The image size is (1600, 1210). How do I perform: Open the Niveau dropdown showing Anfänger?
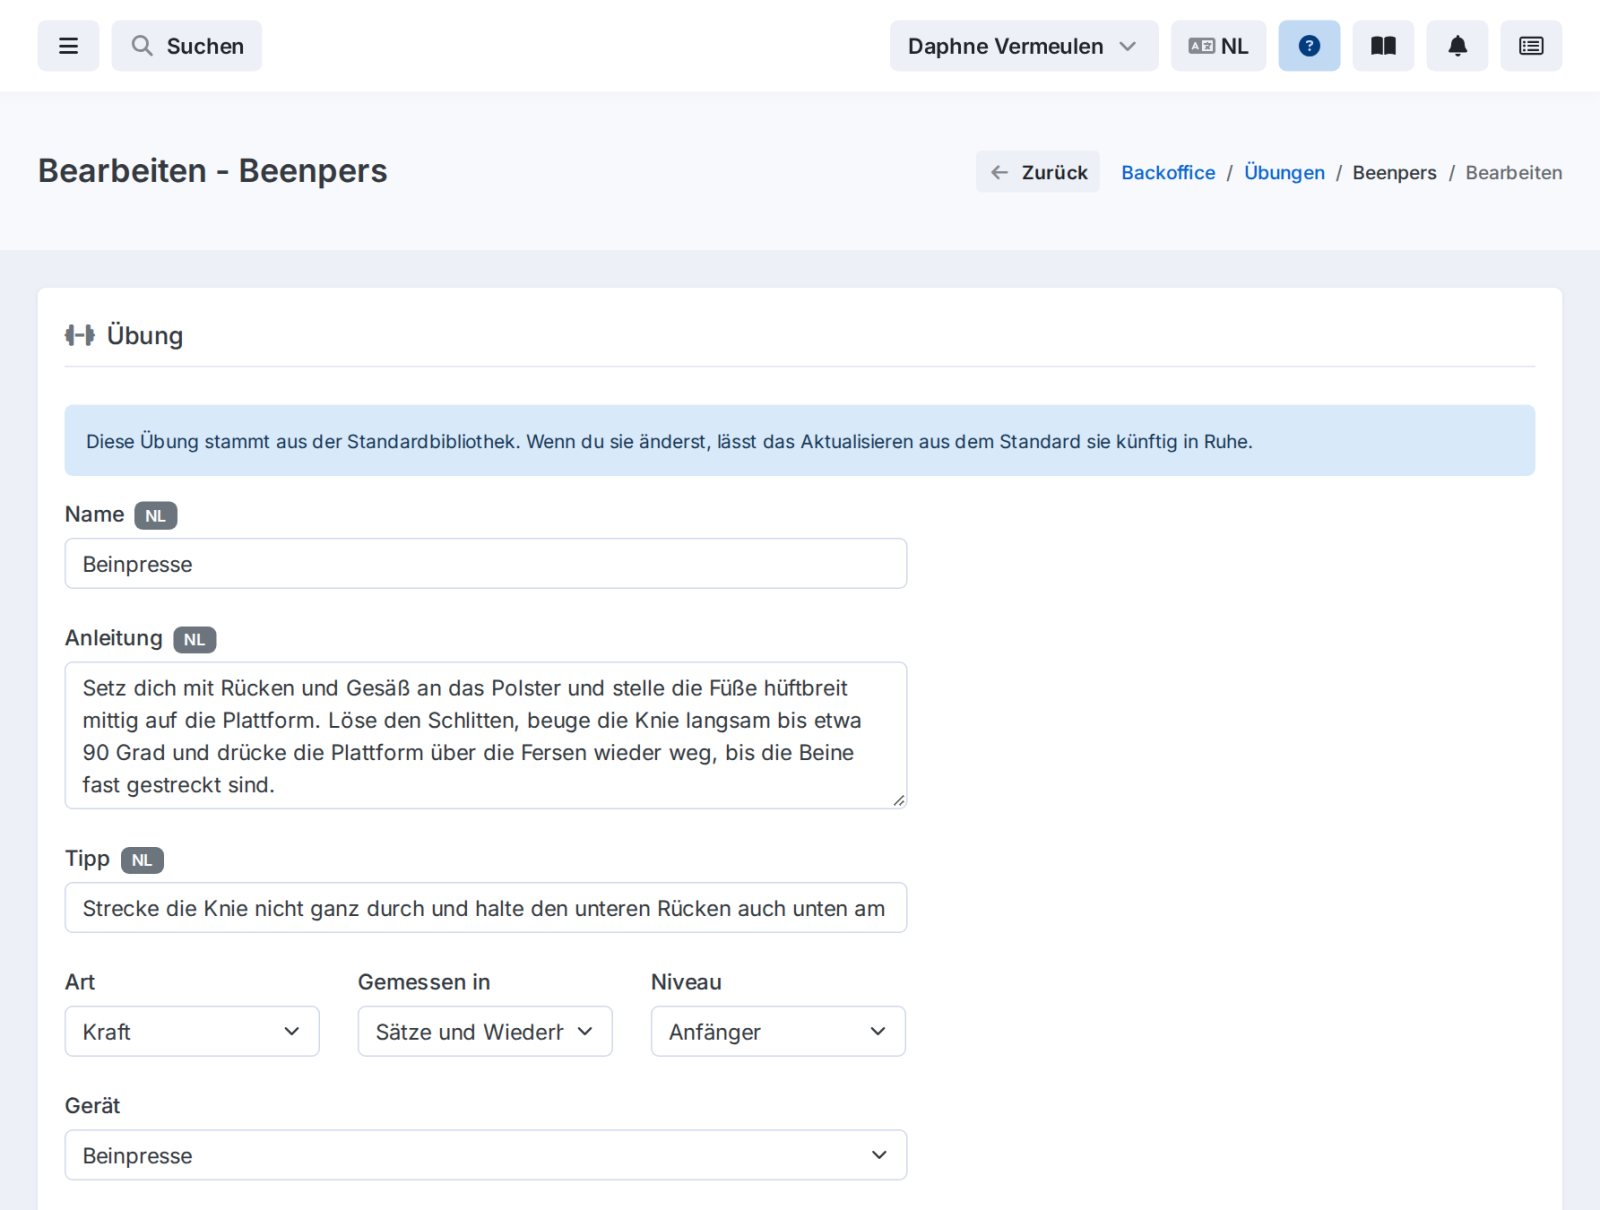coord(778,1031)
